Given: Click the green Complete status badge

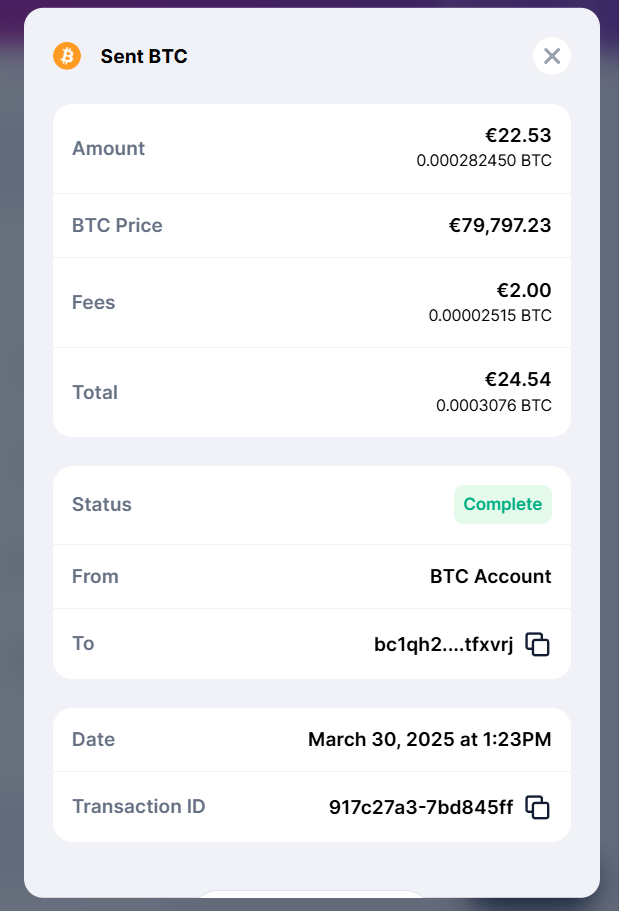Looking at the screenshot, I should 502,504.
